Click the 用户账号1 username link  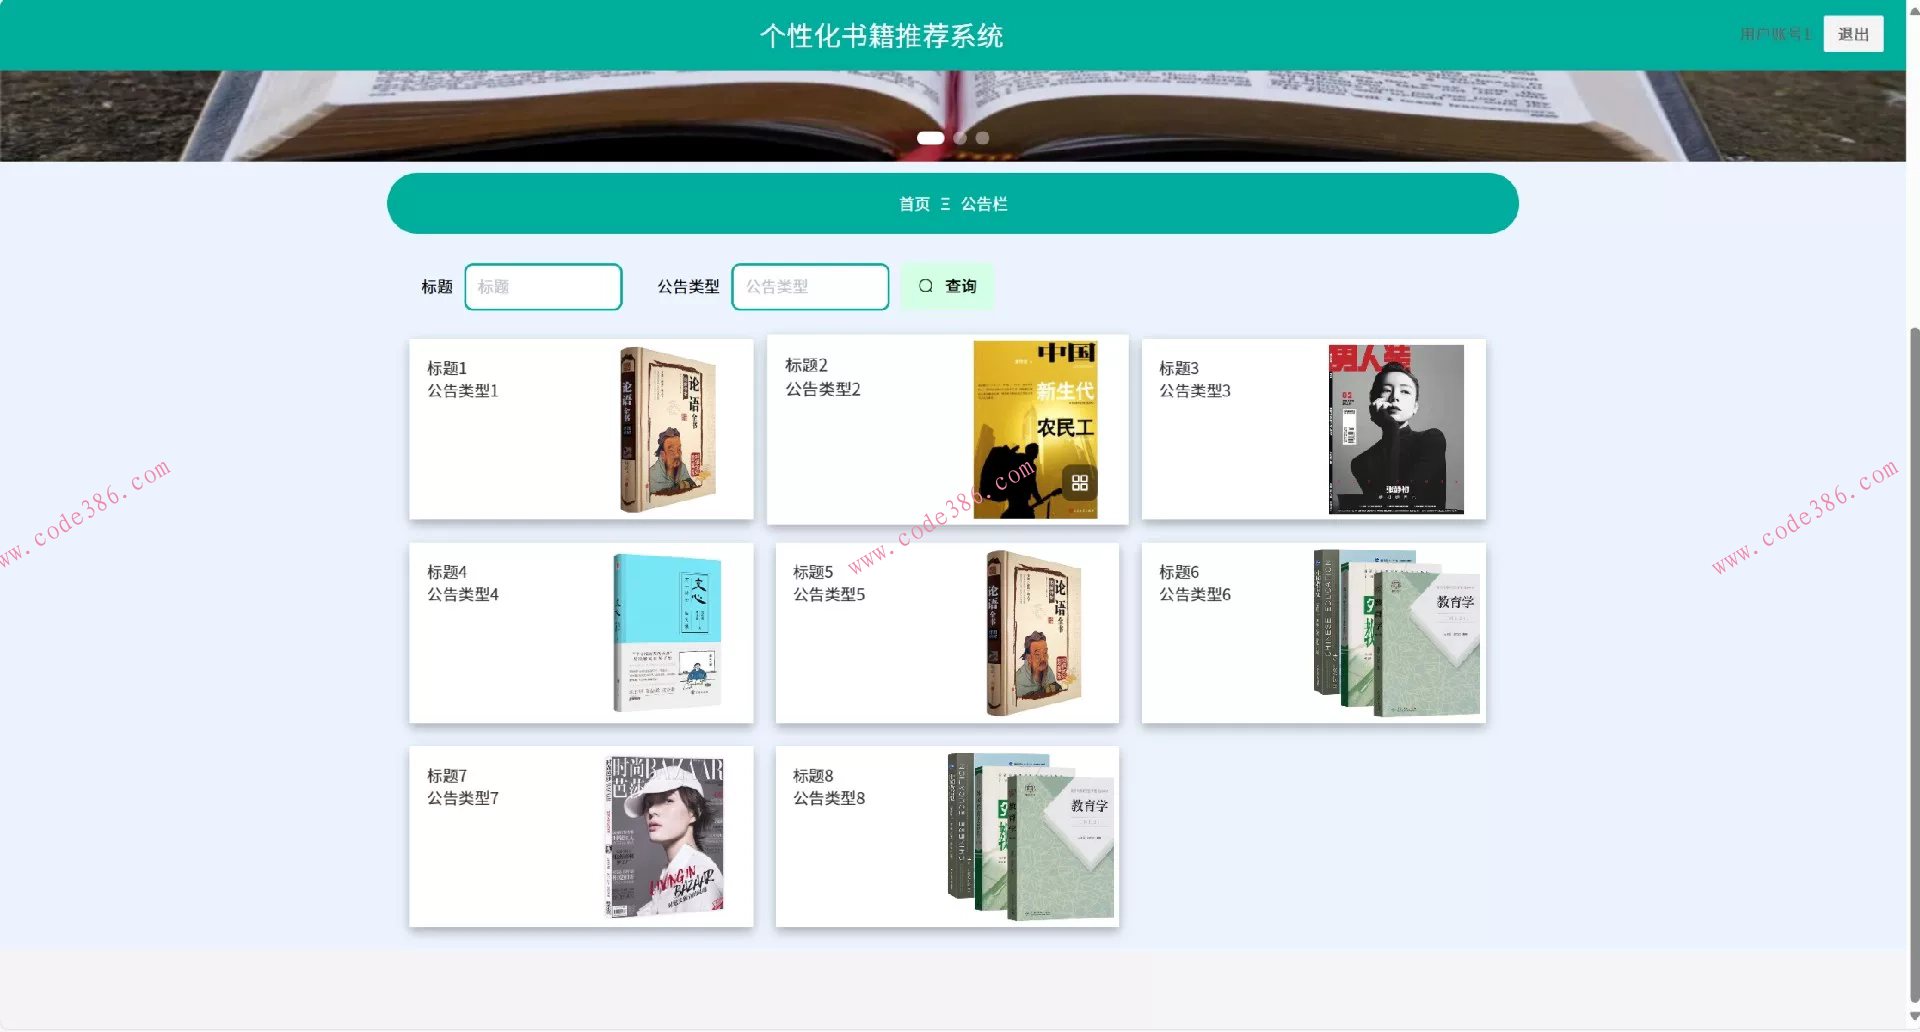point(1775,34)
